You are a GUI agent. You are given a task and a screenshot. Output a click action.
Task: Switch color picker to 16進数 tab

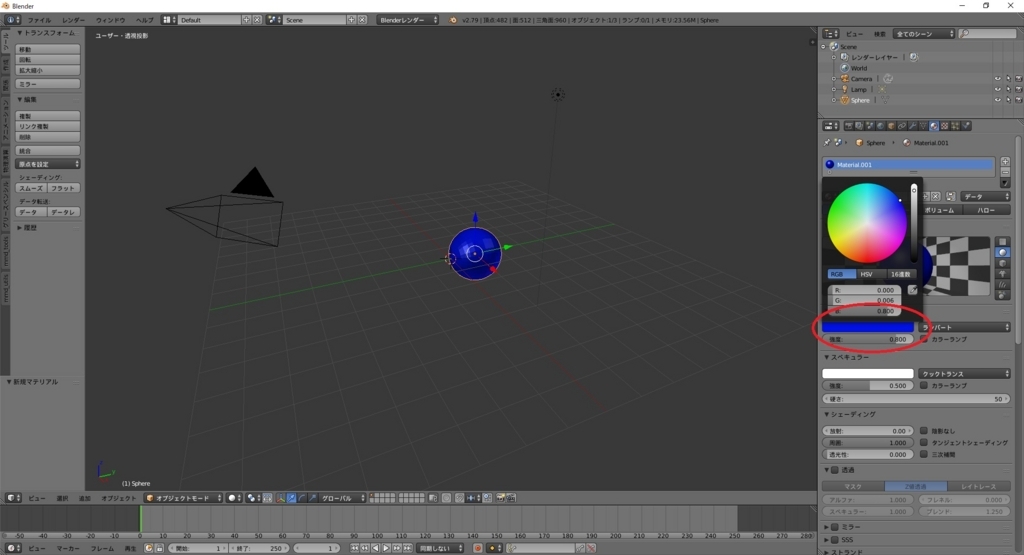tap(901, 274)
